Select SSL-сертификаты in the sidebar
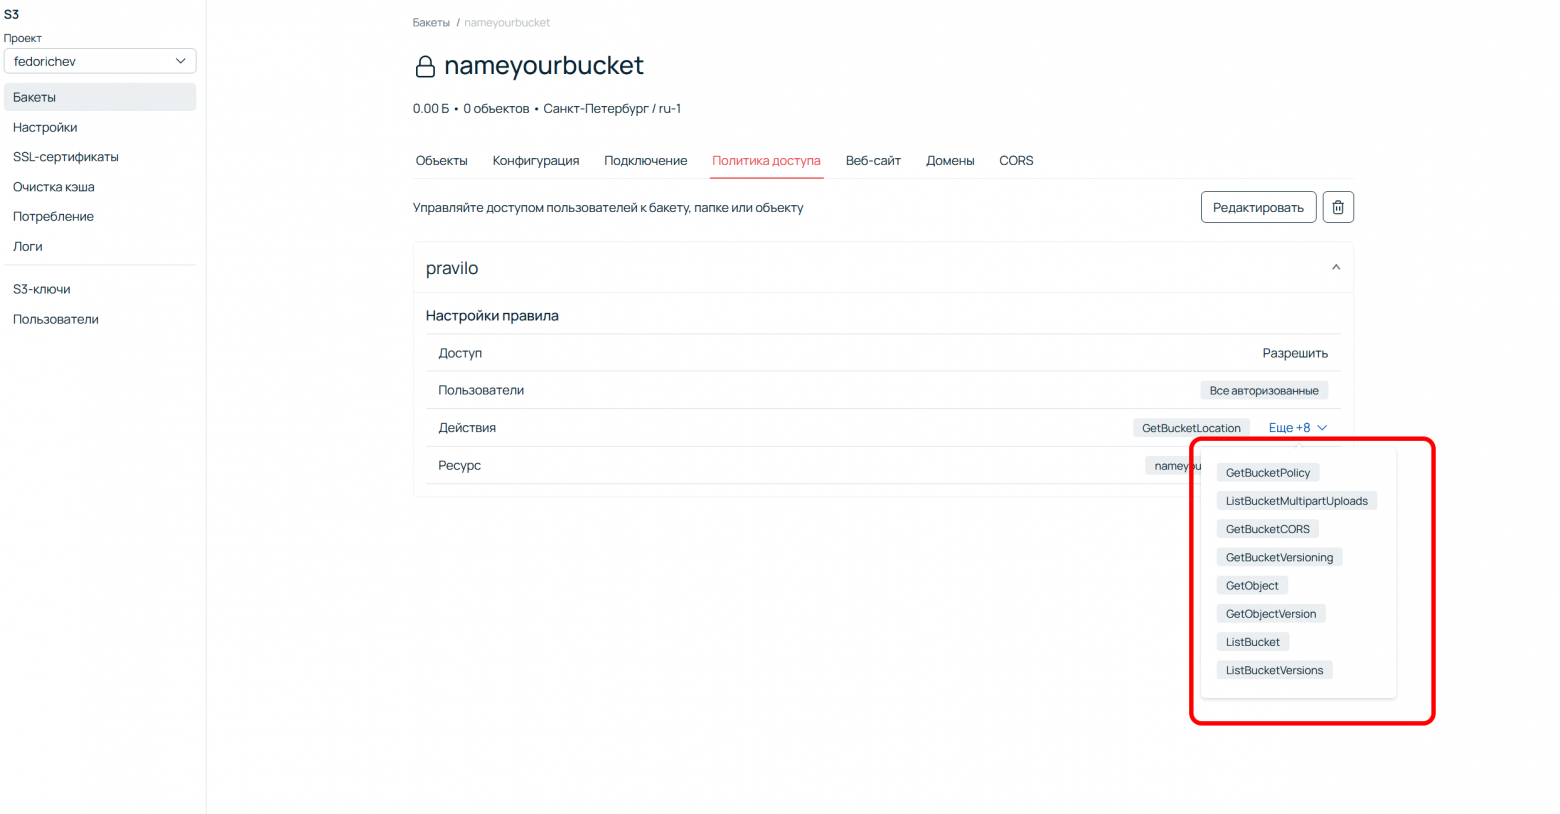The height and width of the screenshot is (814, 1560). [65, 157]
